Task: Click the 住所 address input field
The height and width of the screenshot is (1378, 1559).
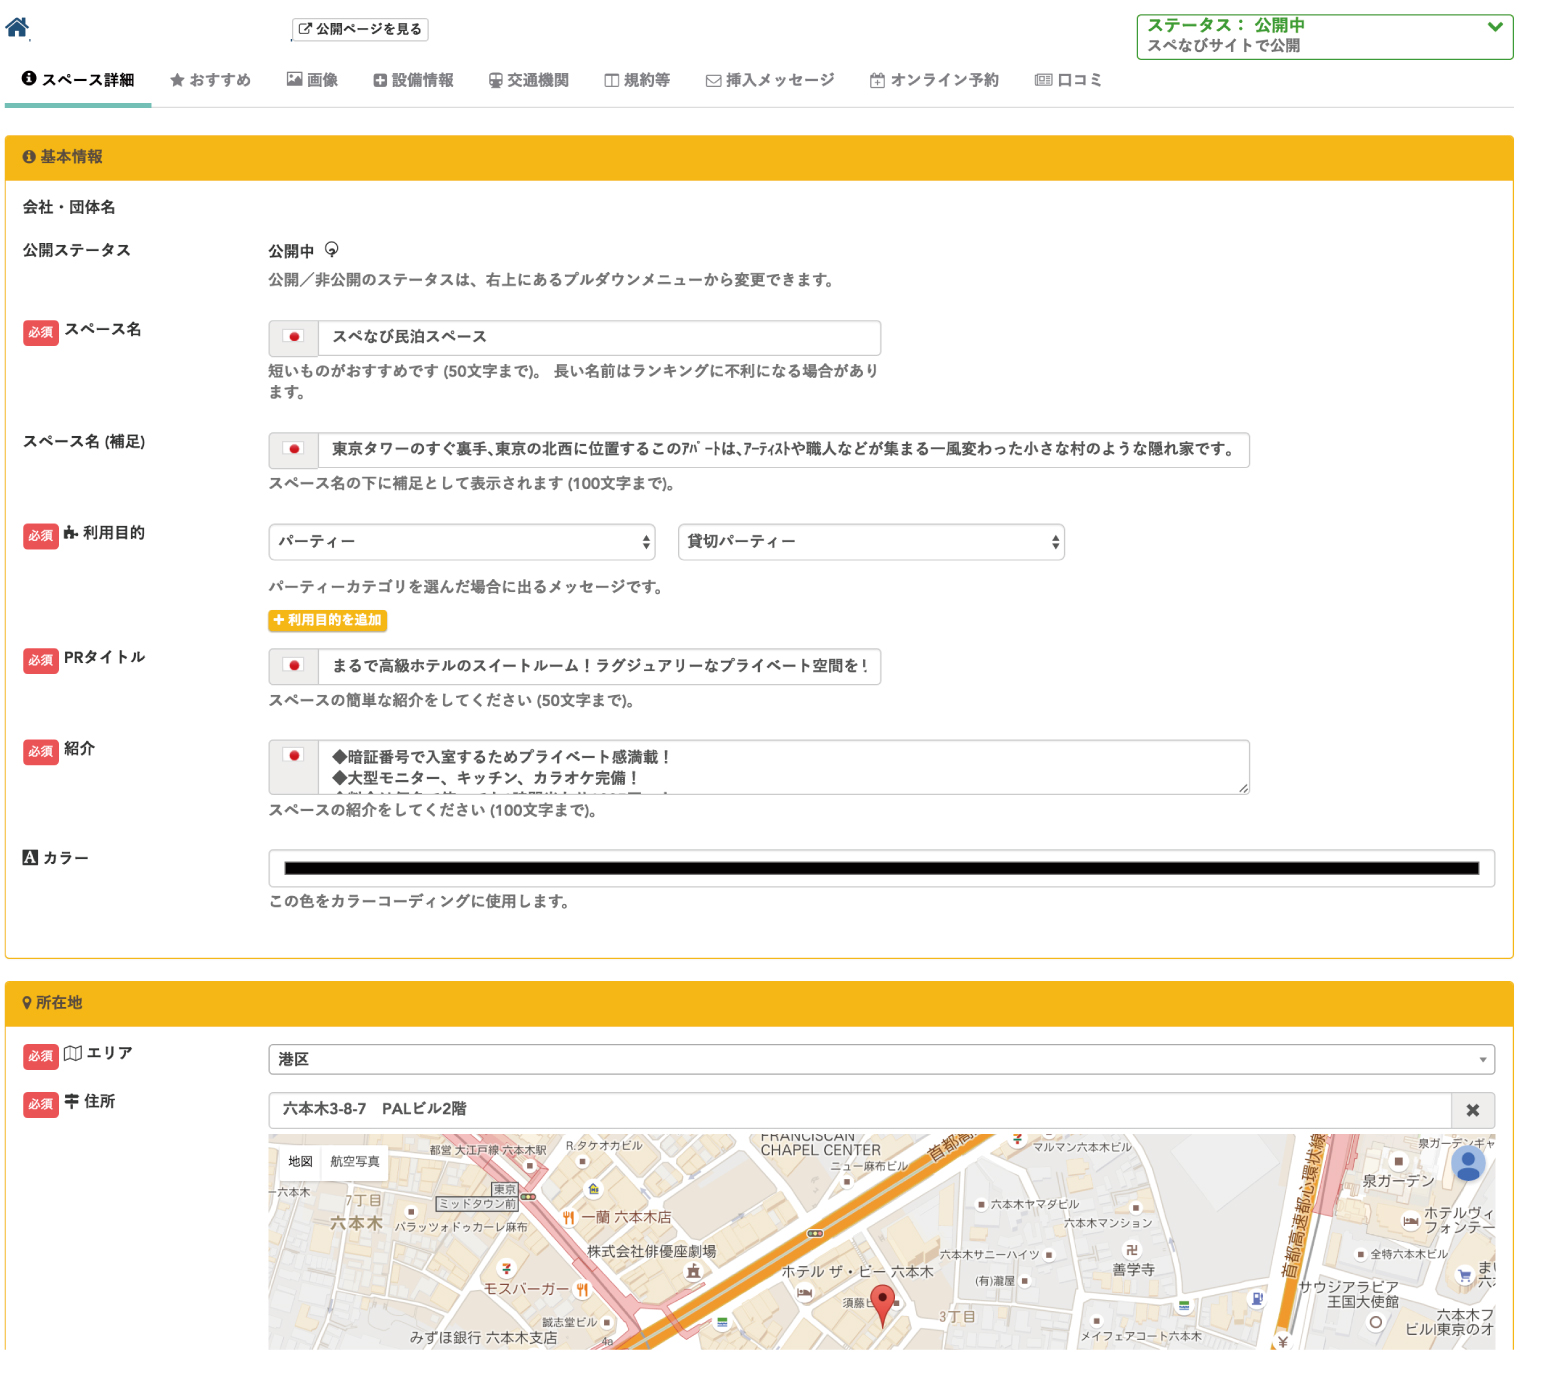Action: click(x=858, y=1110)
